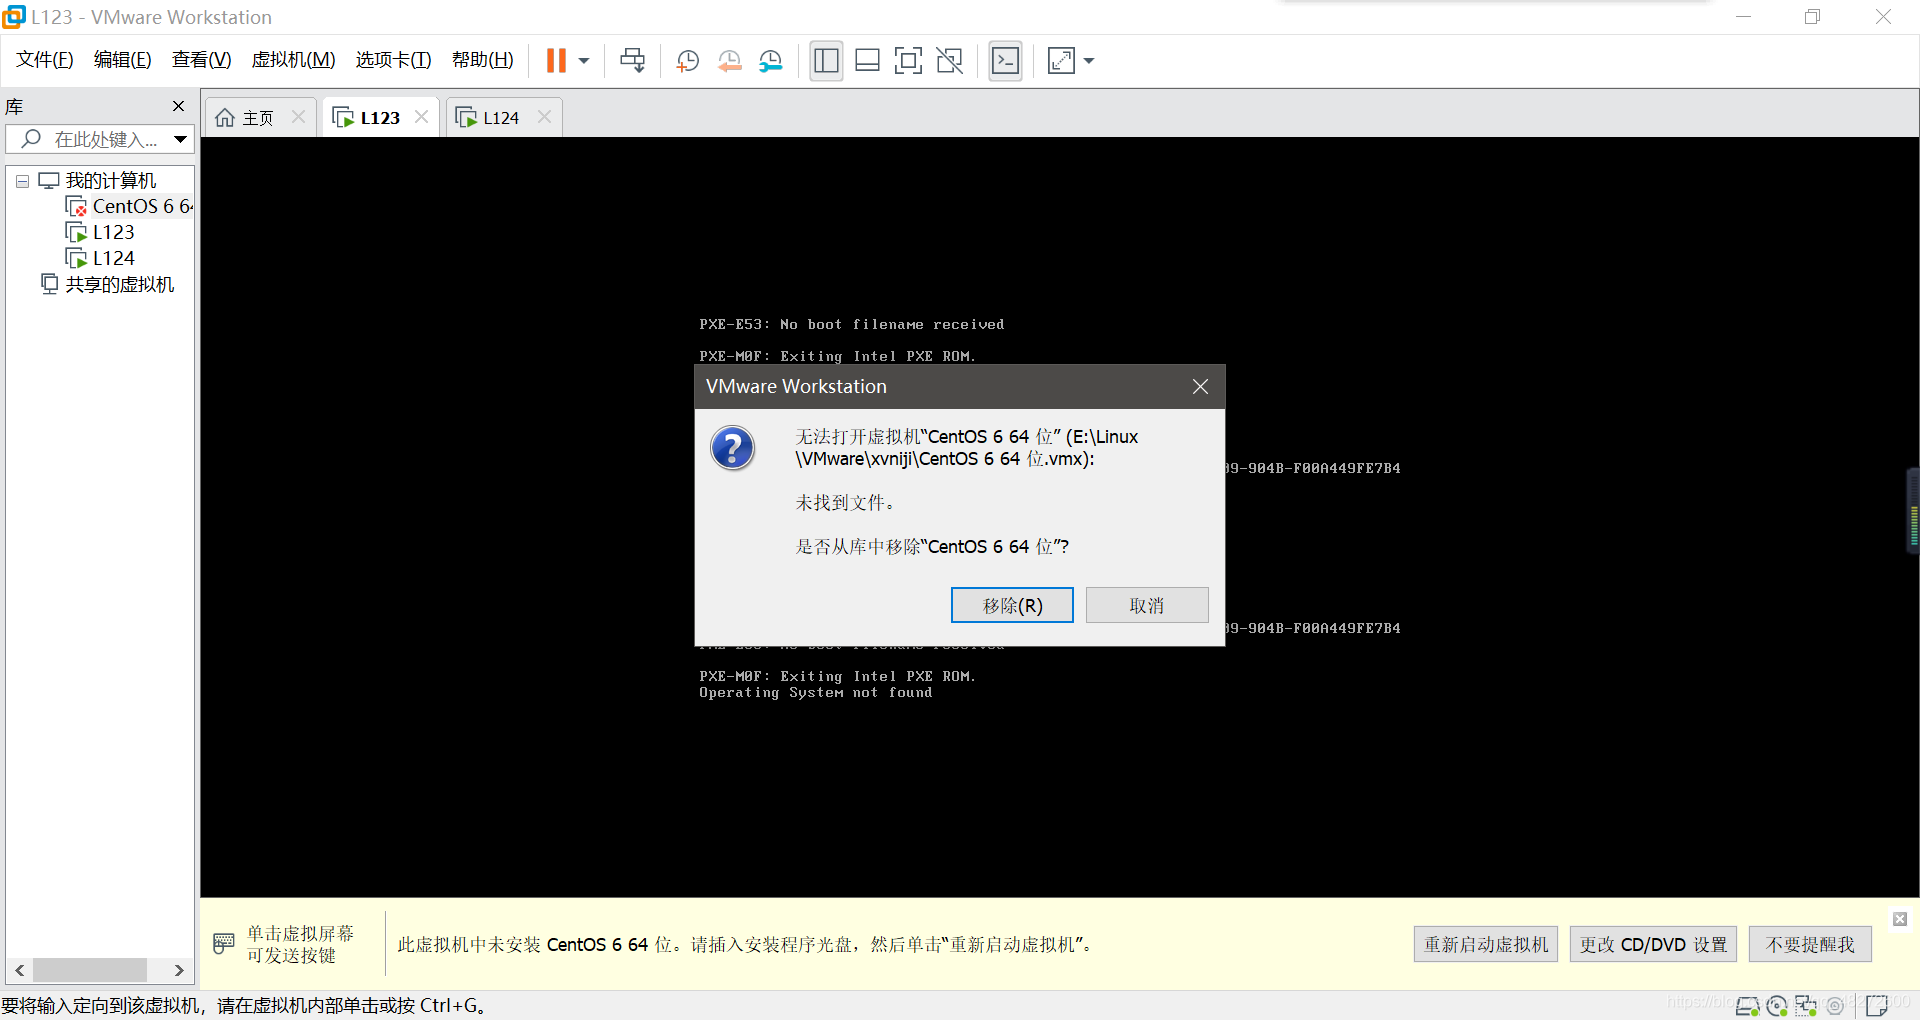Click the sound card status icon
This screenshot has width=1920, height=1020.
[x=1835, y=1006]
